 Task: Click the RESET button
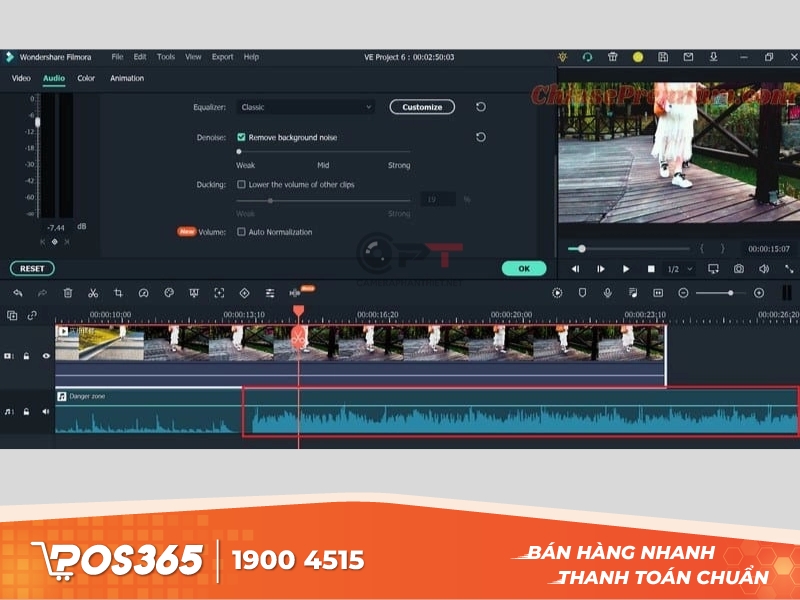(32, 268)
